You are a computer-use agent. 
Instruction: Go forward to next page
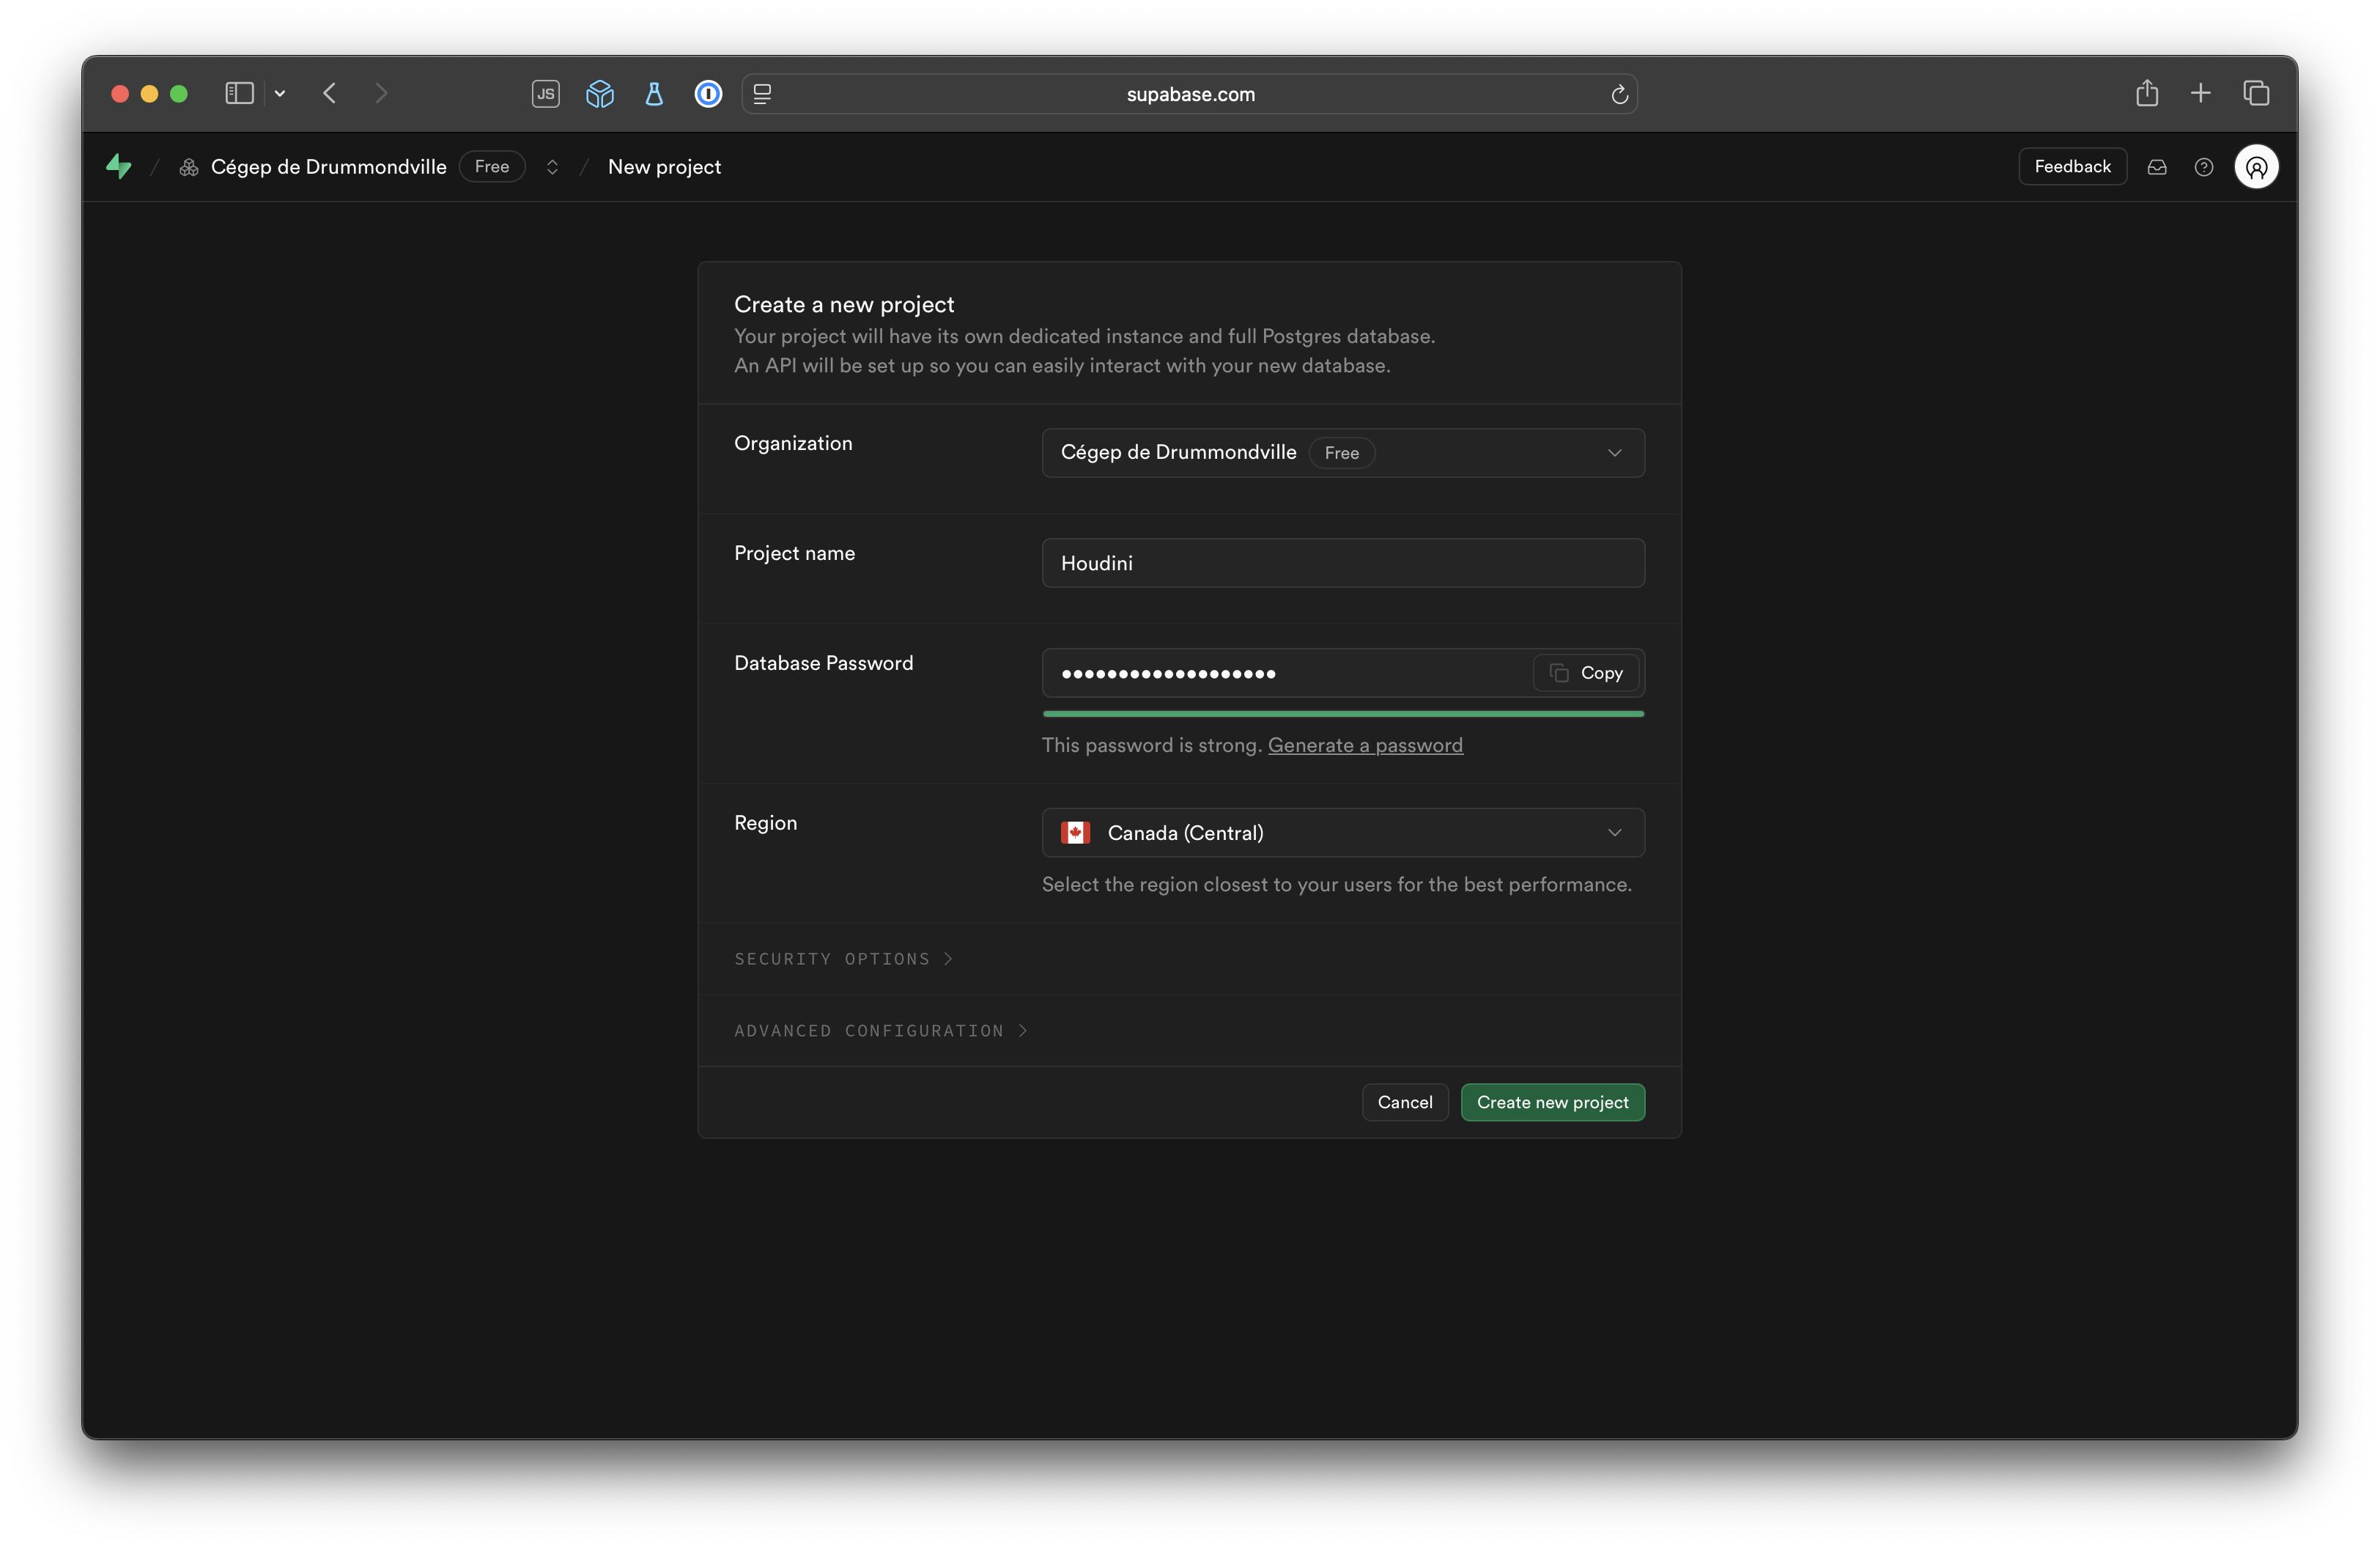[x=381, y=93]
